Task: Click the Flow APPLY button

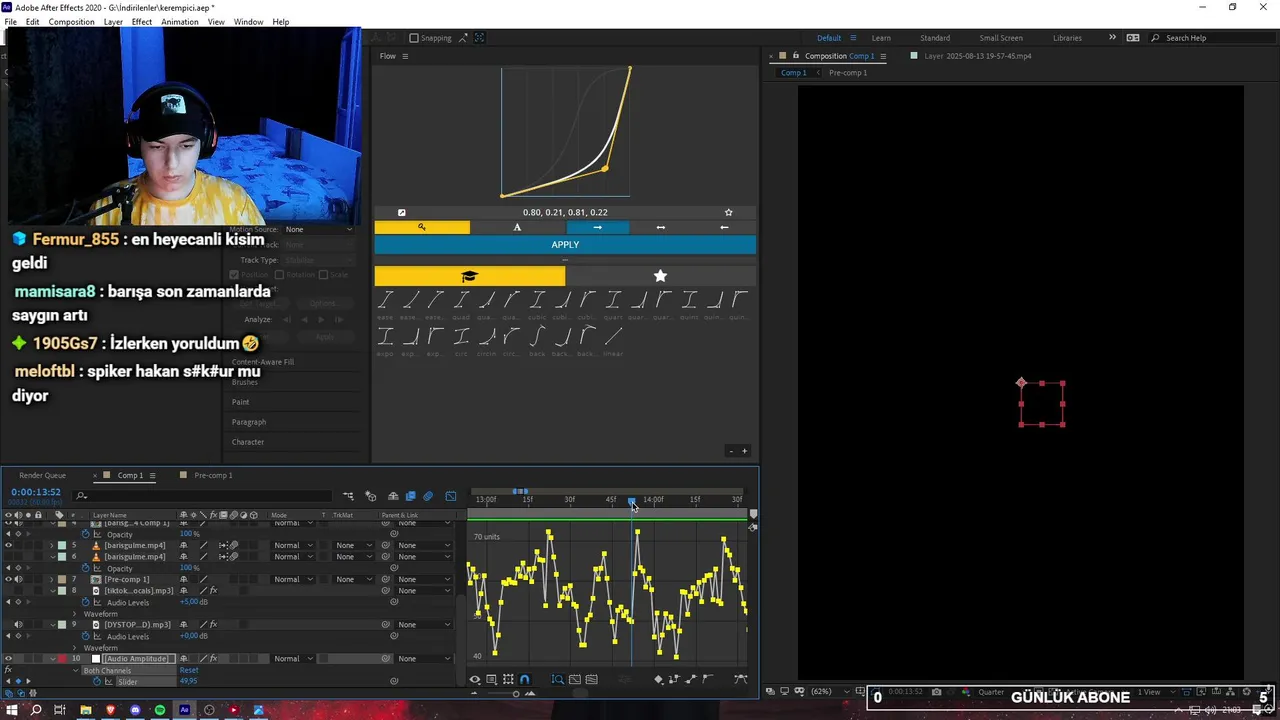Action: pyautogui.click(x=565, y=245)
